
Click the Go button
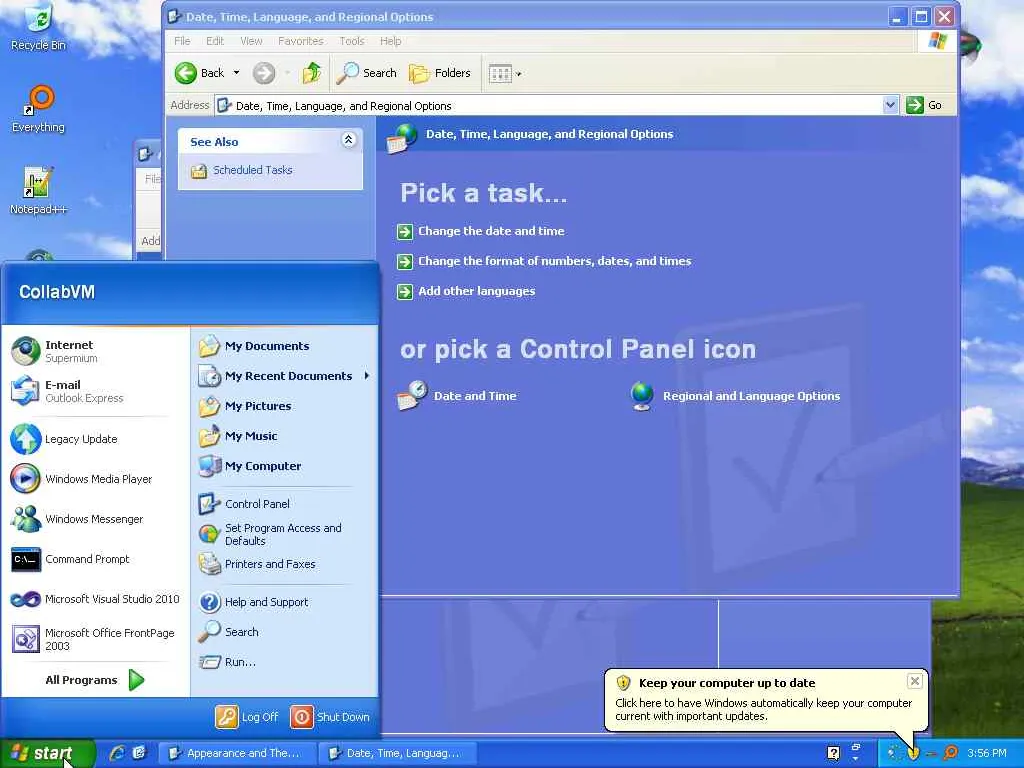[925, 105]
